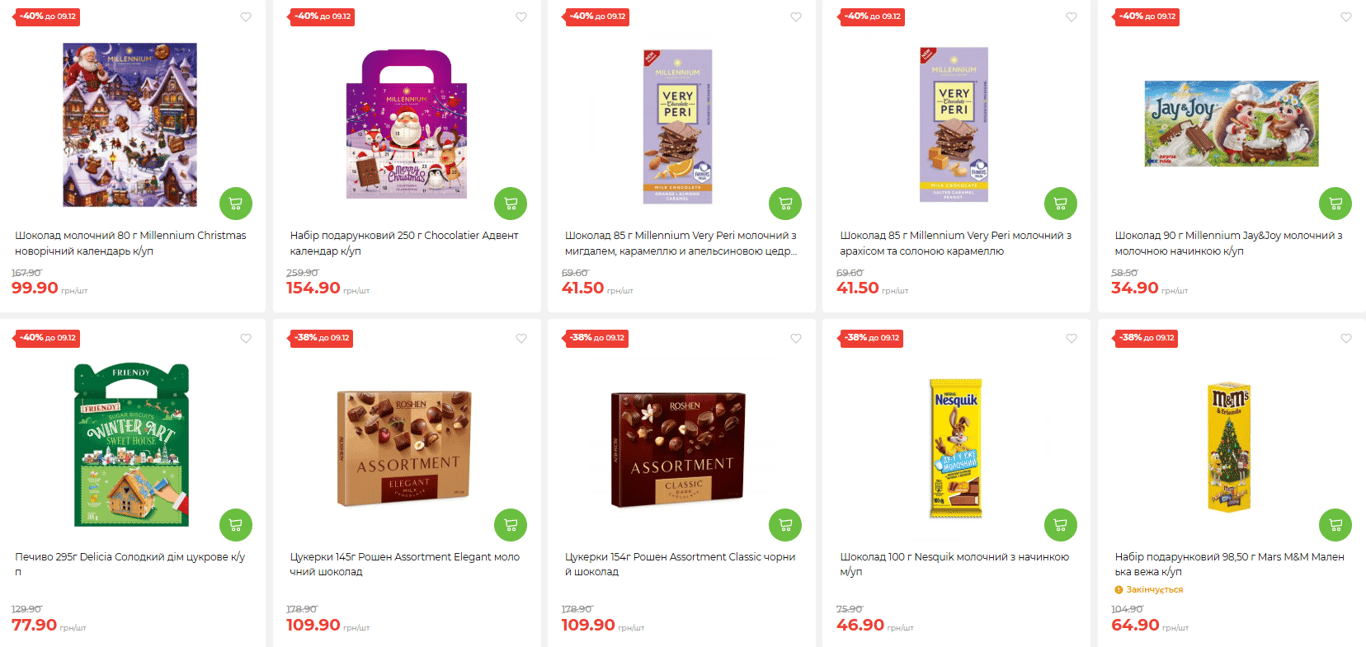Add Delicia cookie house to cart
1366x647 pixels.
click(236, 524)
